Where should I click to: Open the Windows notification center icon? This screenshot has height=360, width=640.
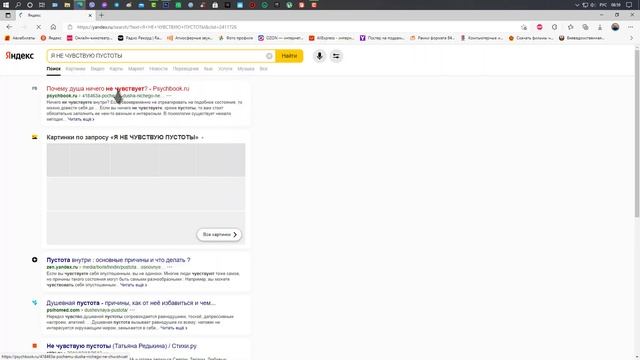point(629,5)
